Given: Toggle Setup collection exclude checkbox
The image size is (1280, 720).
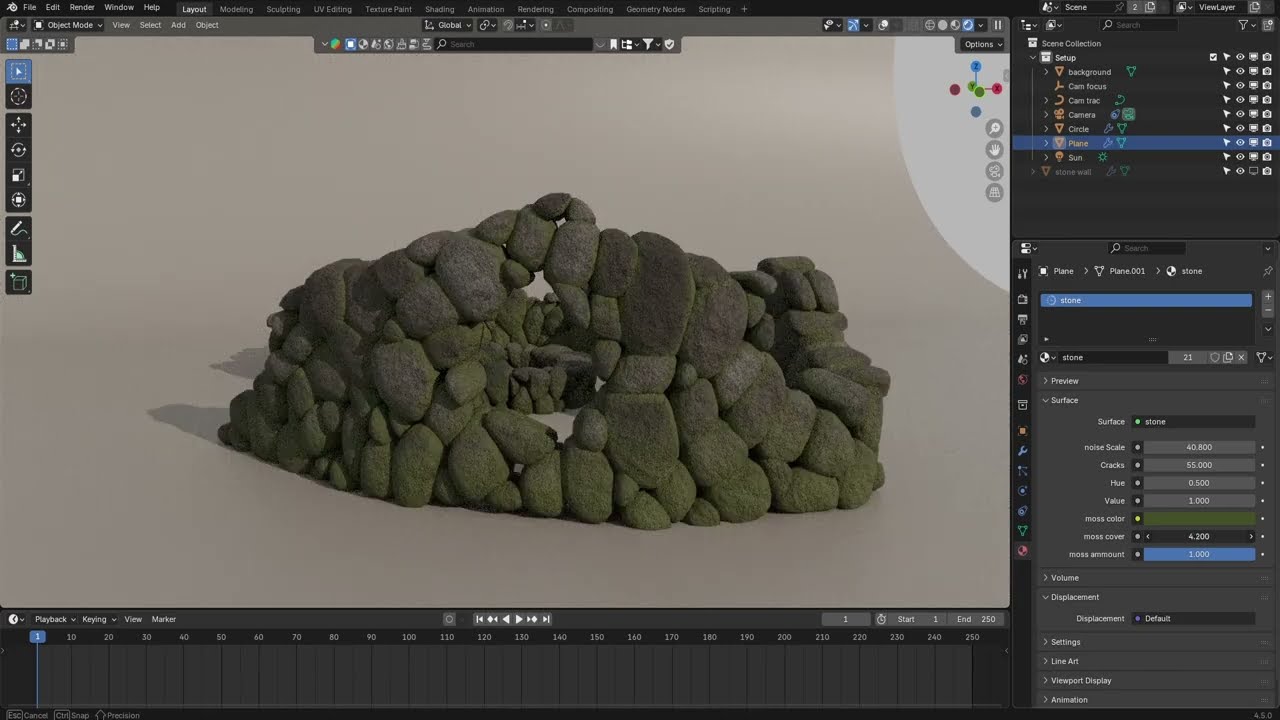Looking at the screenshot, I should tap(1213, 58).
